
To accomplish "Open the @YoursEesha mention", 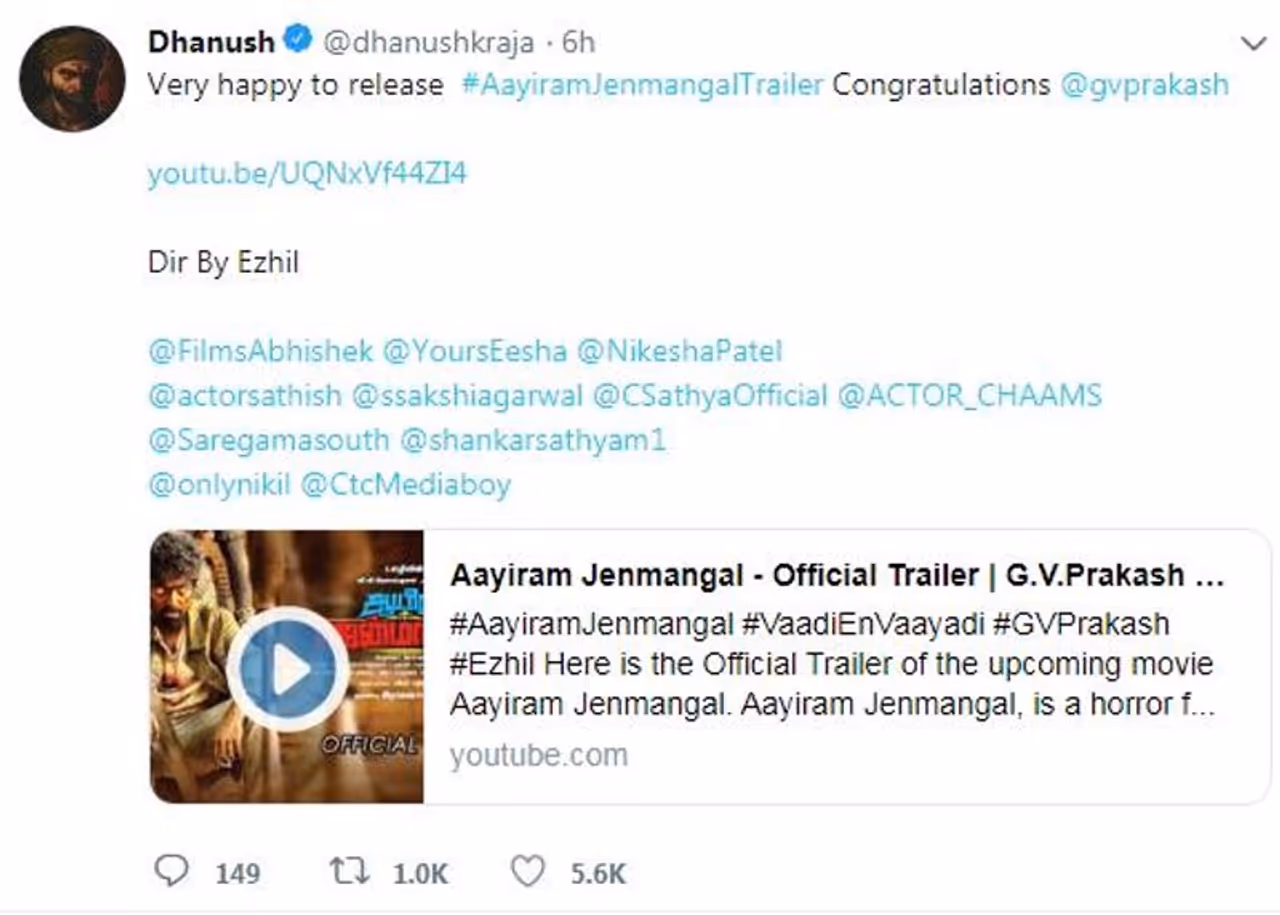I will pyautogui.click(x=474, y=351).
